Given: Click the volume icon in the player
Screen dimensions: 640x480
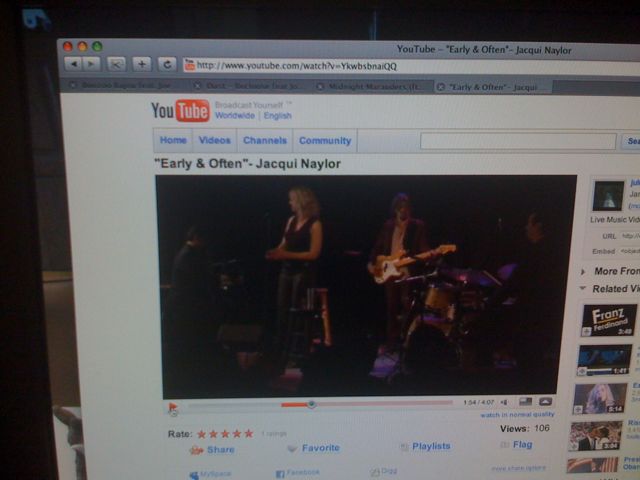Looking at the screenshot, I should click(504, 402).
